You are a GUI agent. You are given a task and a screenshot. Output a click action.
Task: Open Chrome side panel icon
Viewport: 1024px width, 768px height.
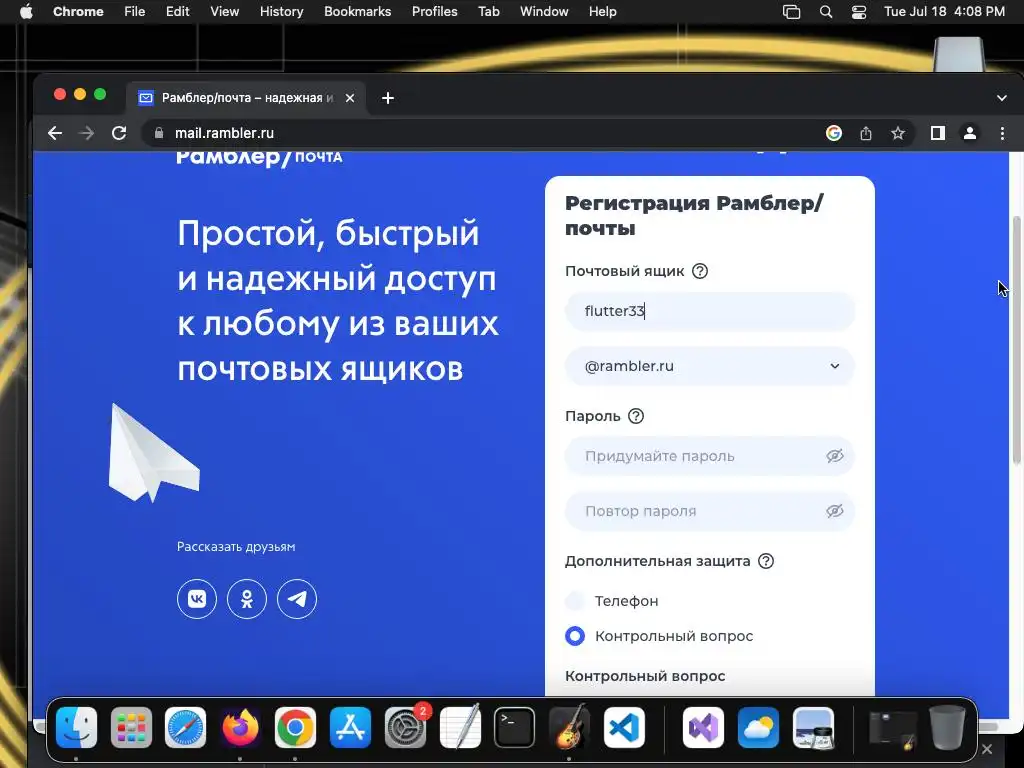tap(938, 133)
